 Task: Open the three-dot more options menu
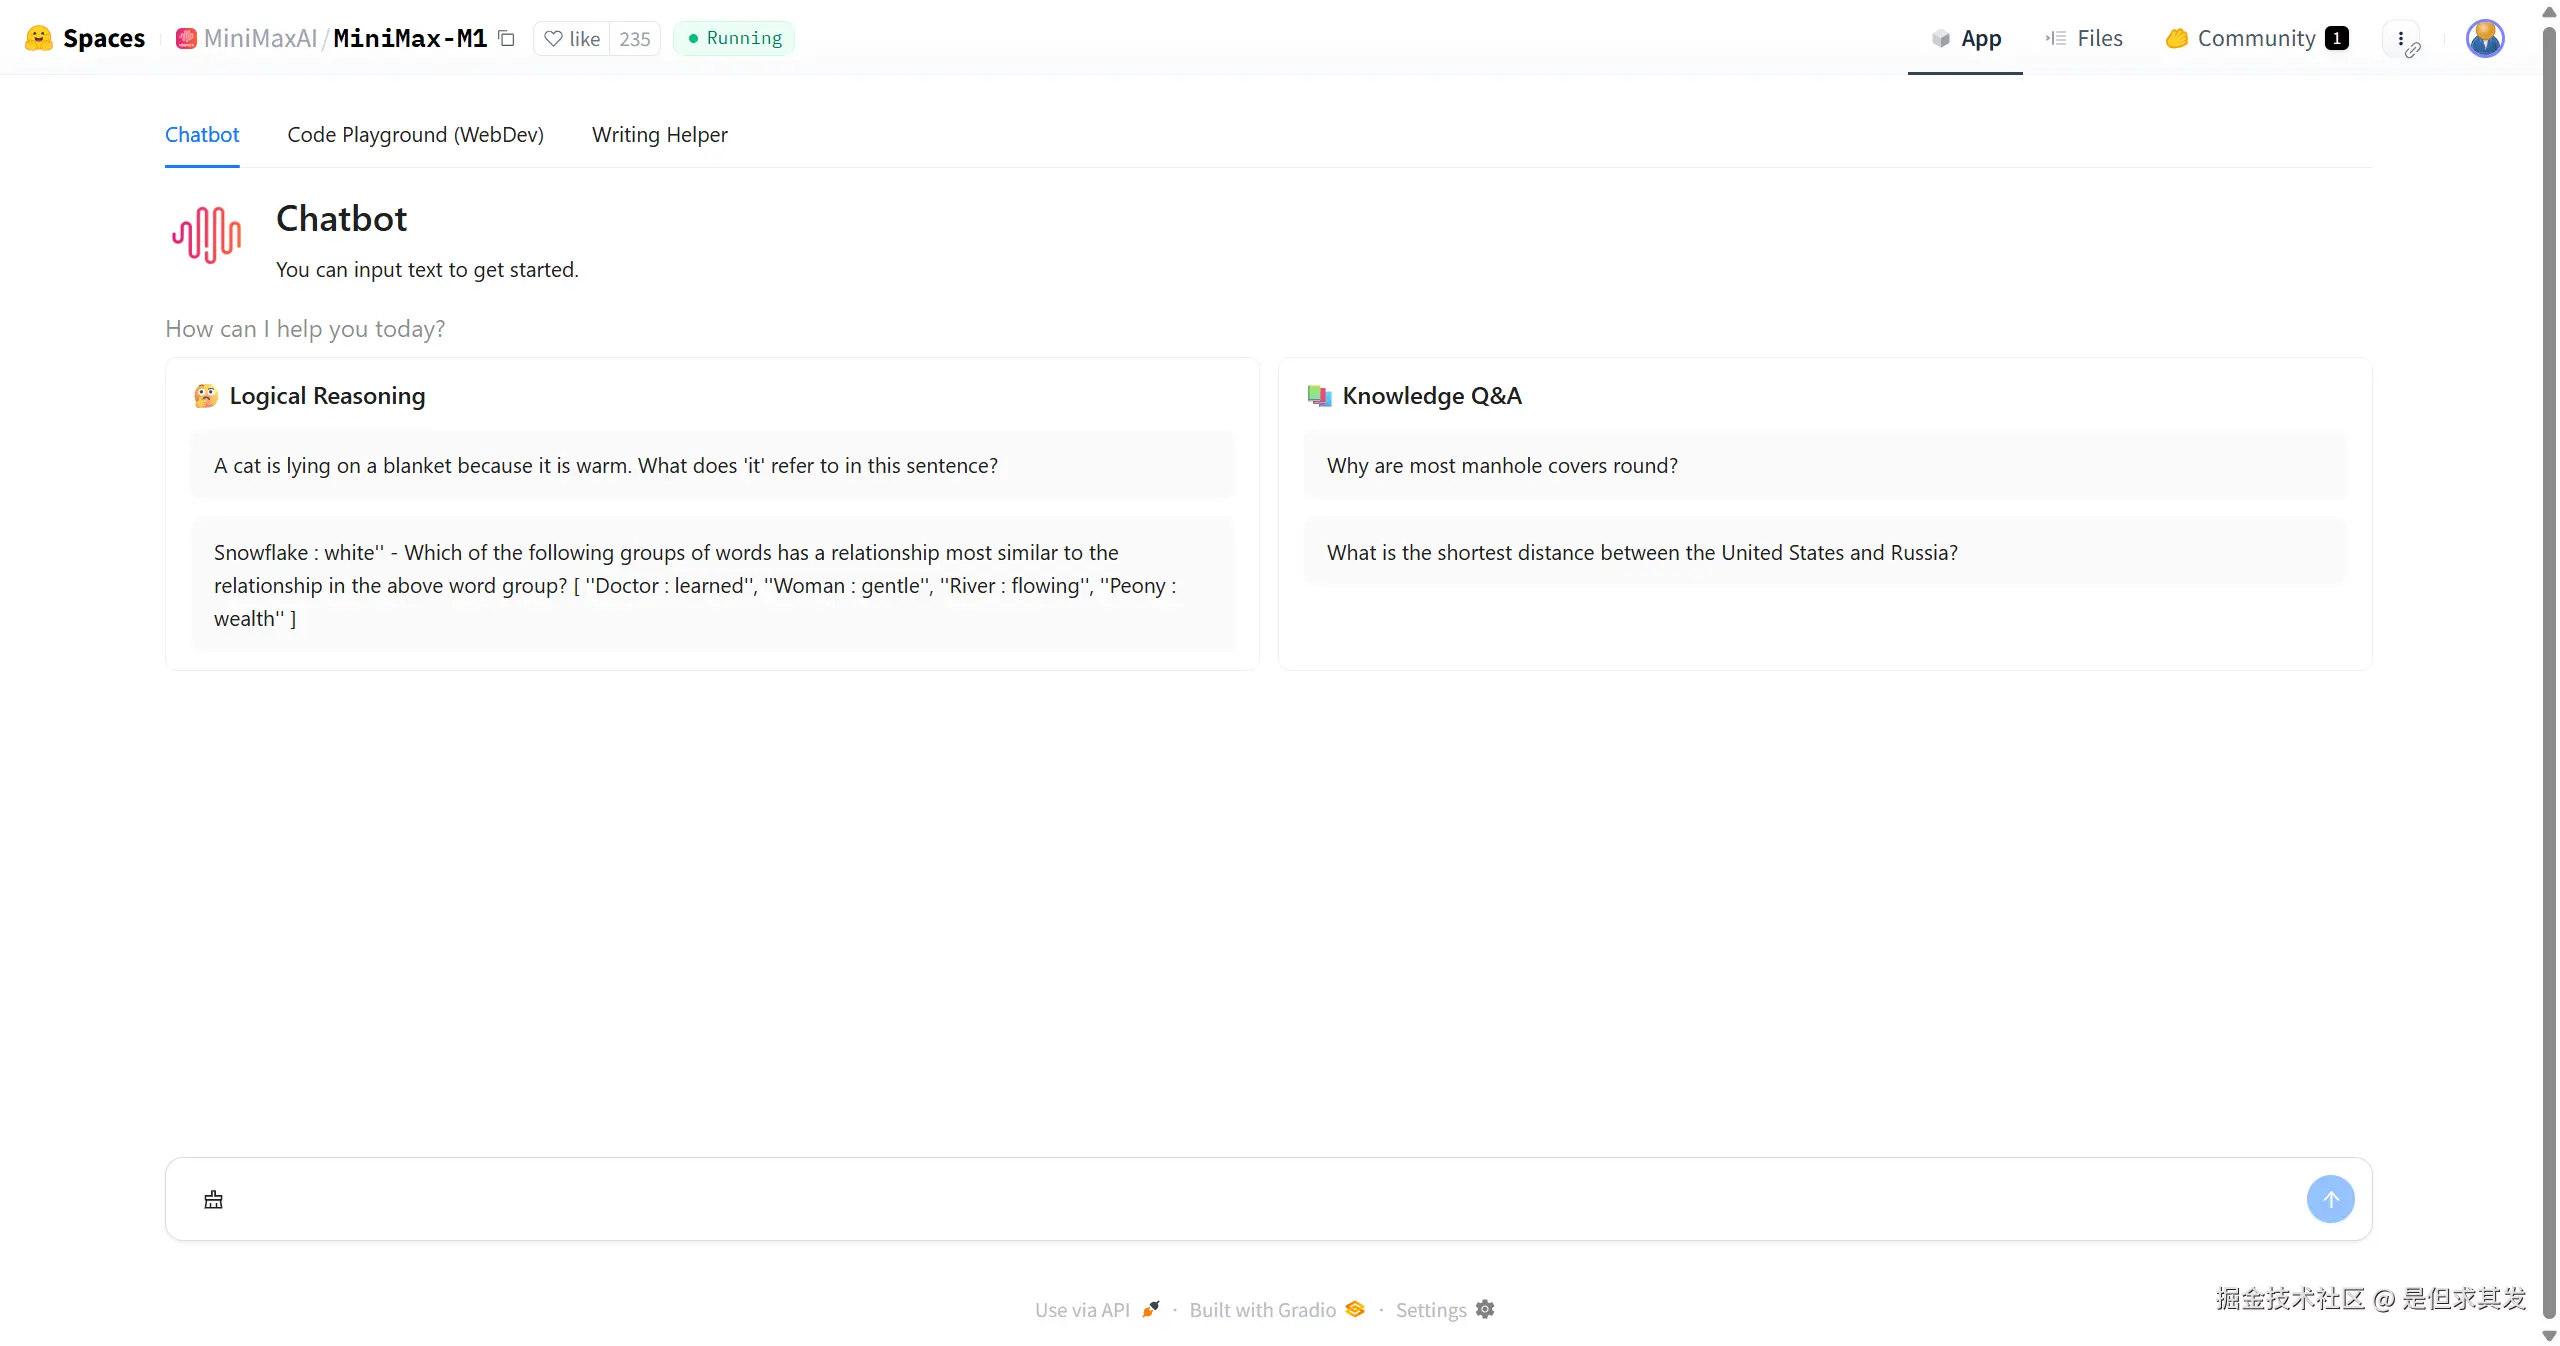2401,38
